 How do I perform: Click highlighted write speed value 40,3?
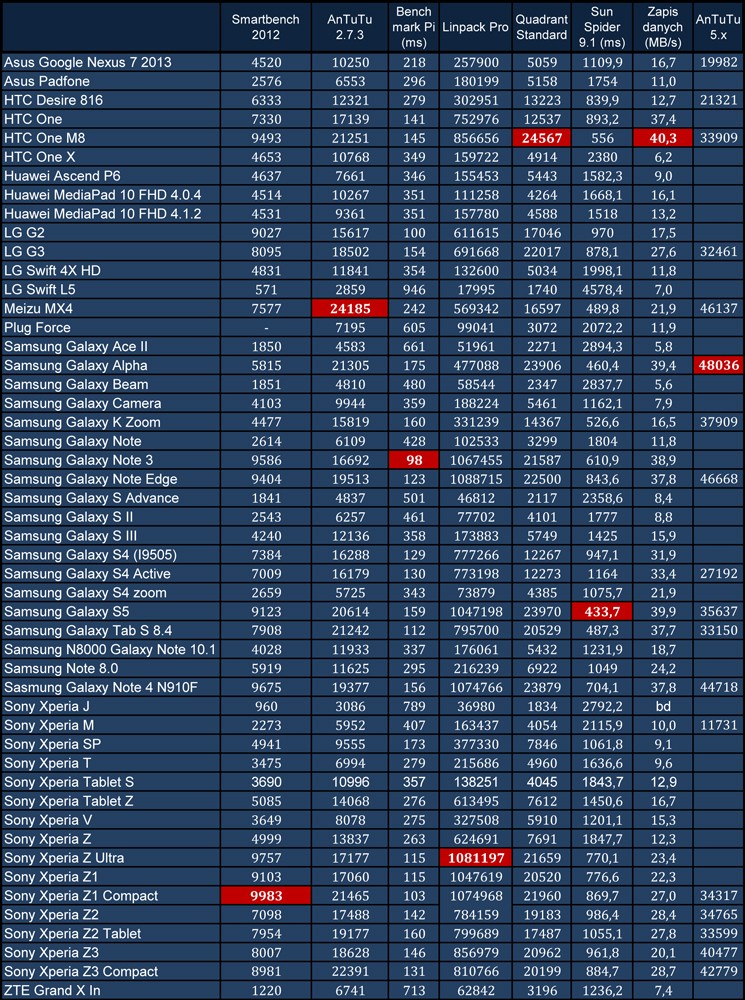[x=663, y=138]
